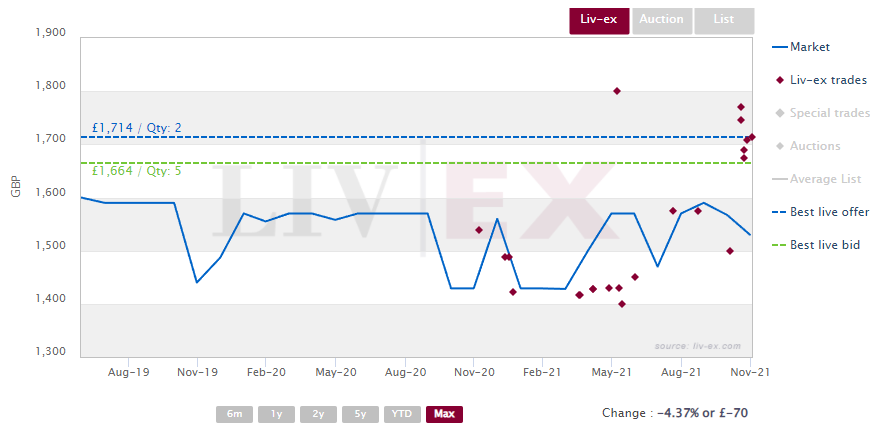Screen dimensions: 893x427
Task: Enable the Auctions legend series
Action: 814,146
